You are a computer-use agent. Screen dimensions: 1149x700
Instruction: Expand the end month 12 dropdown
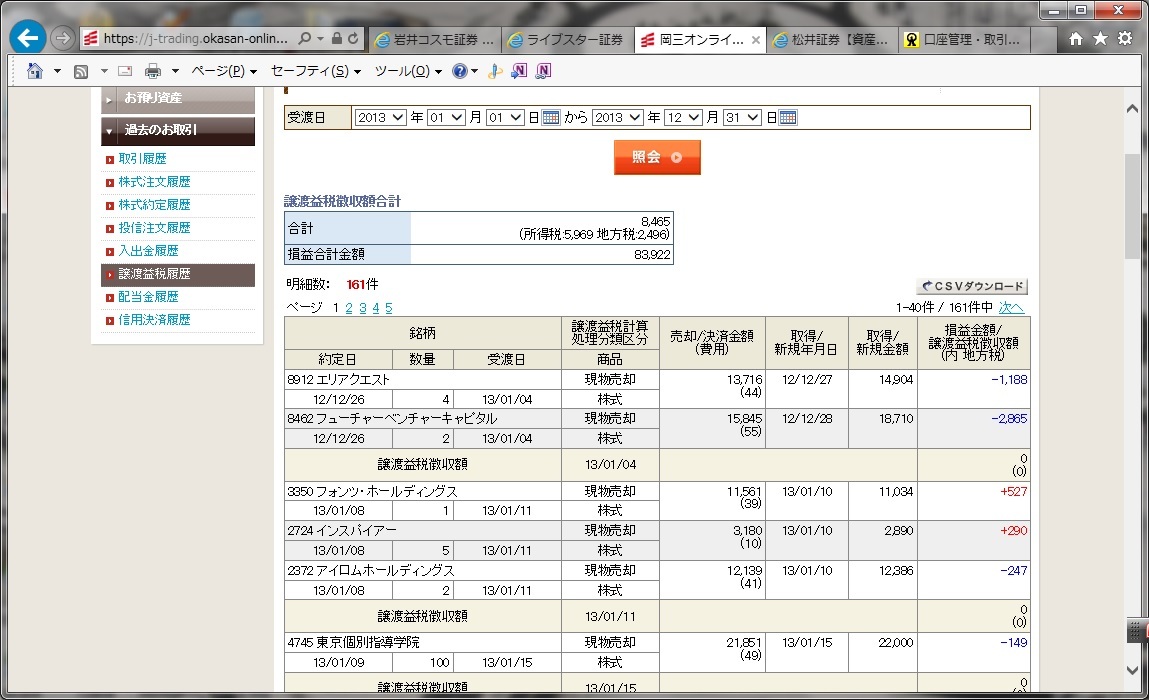683,118
